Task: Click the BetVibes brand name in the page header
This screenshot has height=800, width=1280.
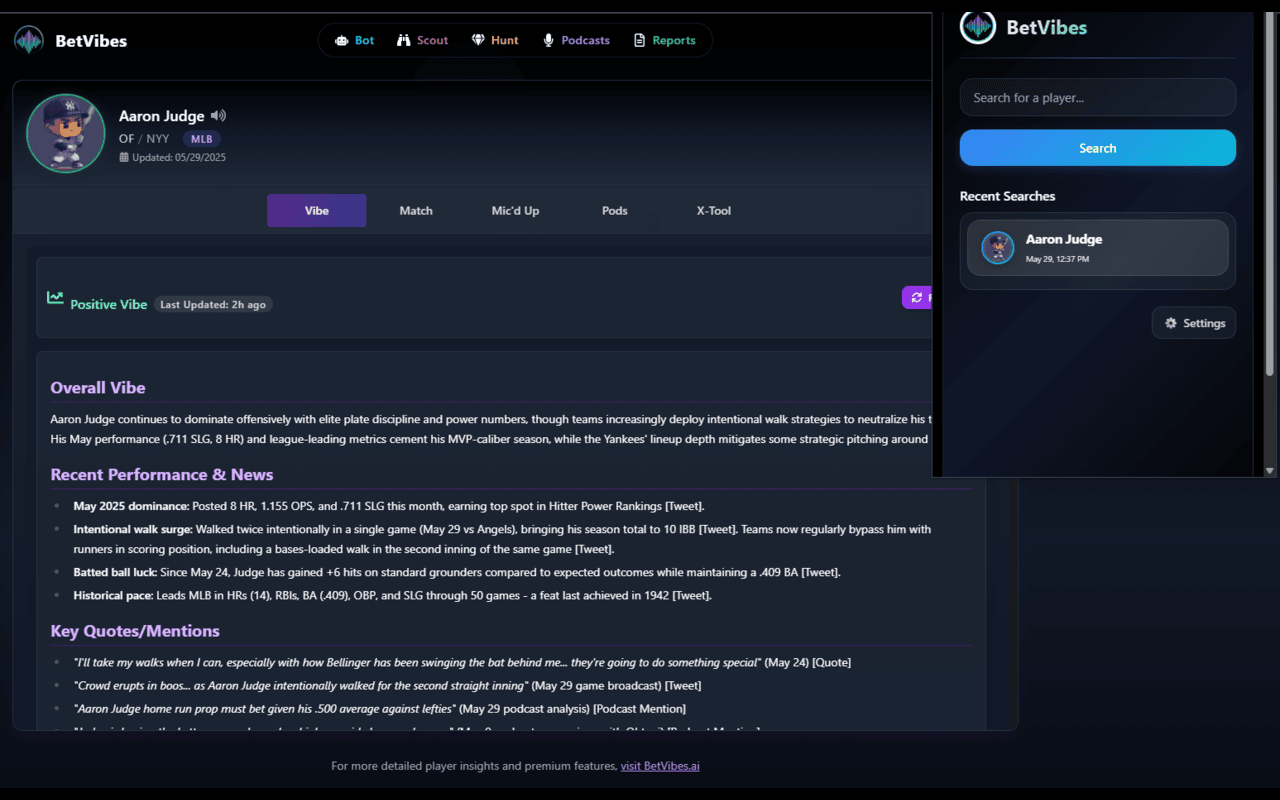Action: point(91,41)
